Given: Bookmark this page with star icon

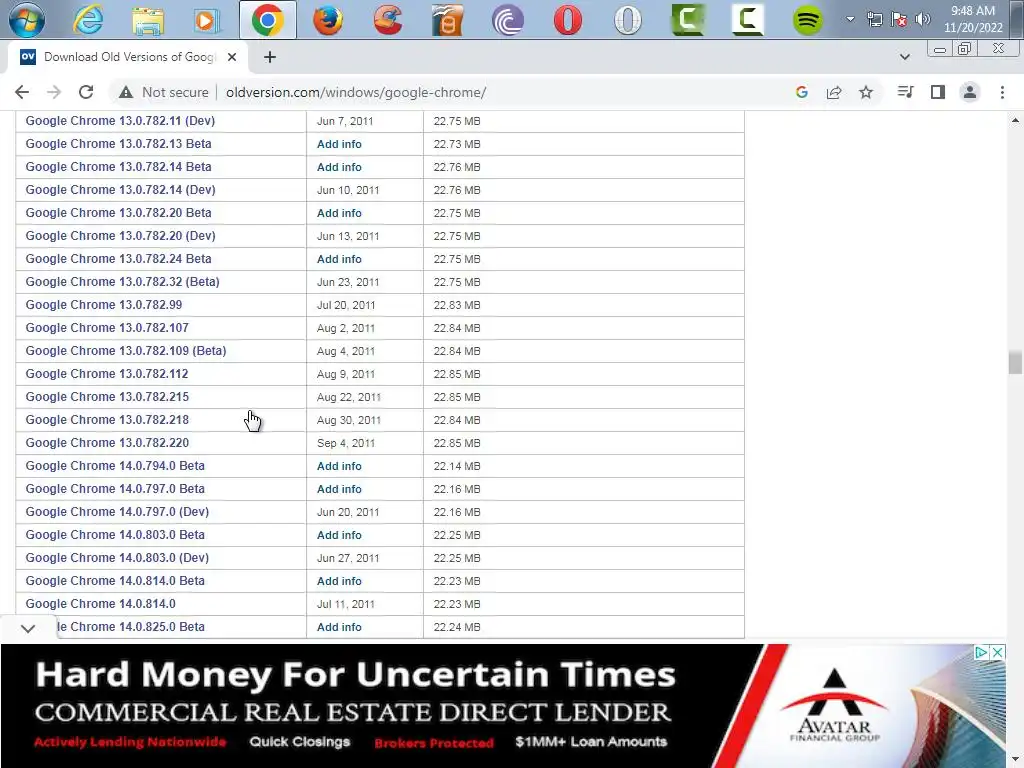Looking at the screenshot, I should (866, 92).
